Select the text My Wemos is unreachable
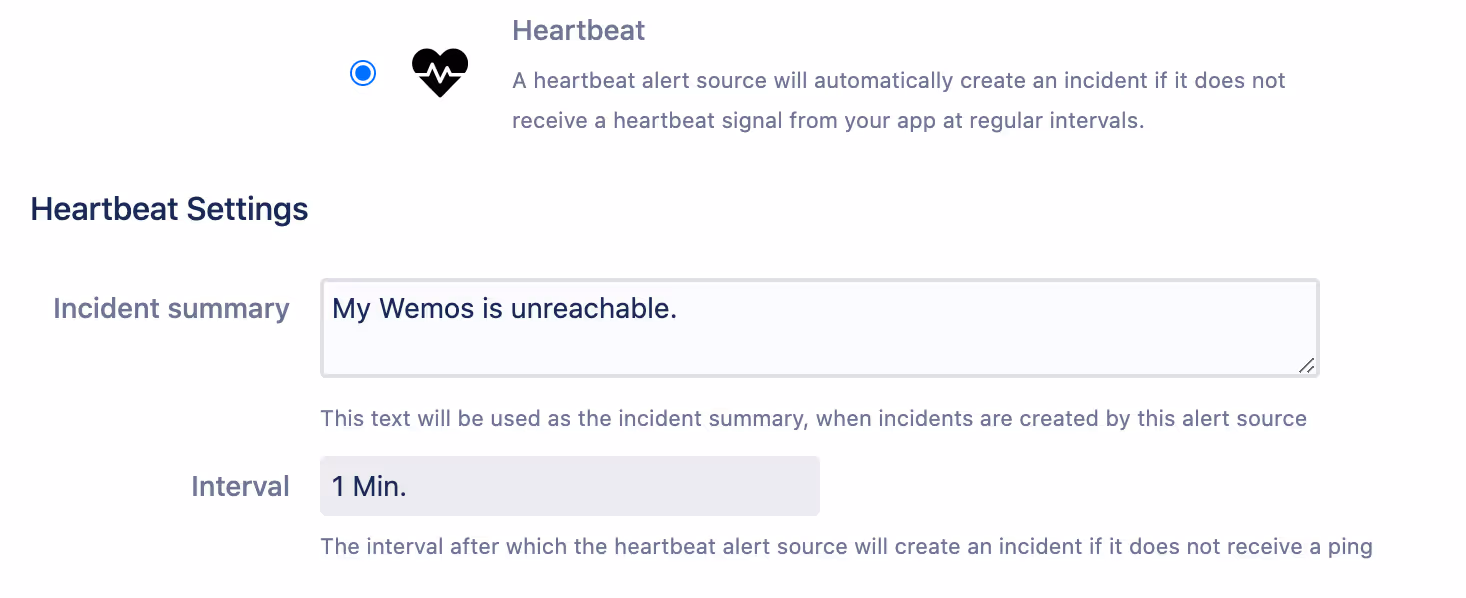Image resolution: width=1466 pixels, height=598 pixels. pyautogui.click(x=504, y=308)
